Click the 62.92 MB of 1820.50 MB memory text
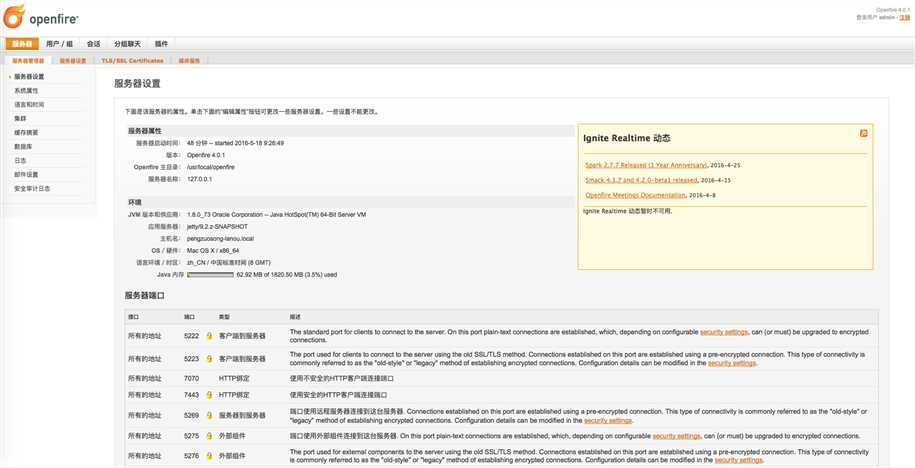Screen dimensions: 915x468 pos(287,274)
